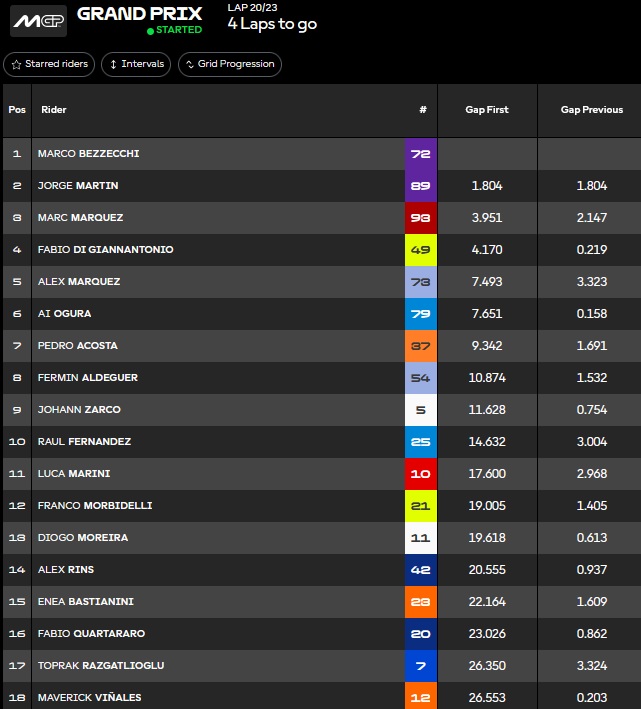Select Ai Ogura's blue 79 badge
Image resolution: width=641 pixels, height=709 pixels.
(x=421, y=314)
